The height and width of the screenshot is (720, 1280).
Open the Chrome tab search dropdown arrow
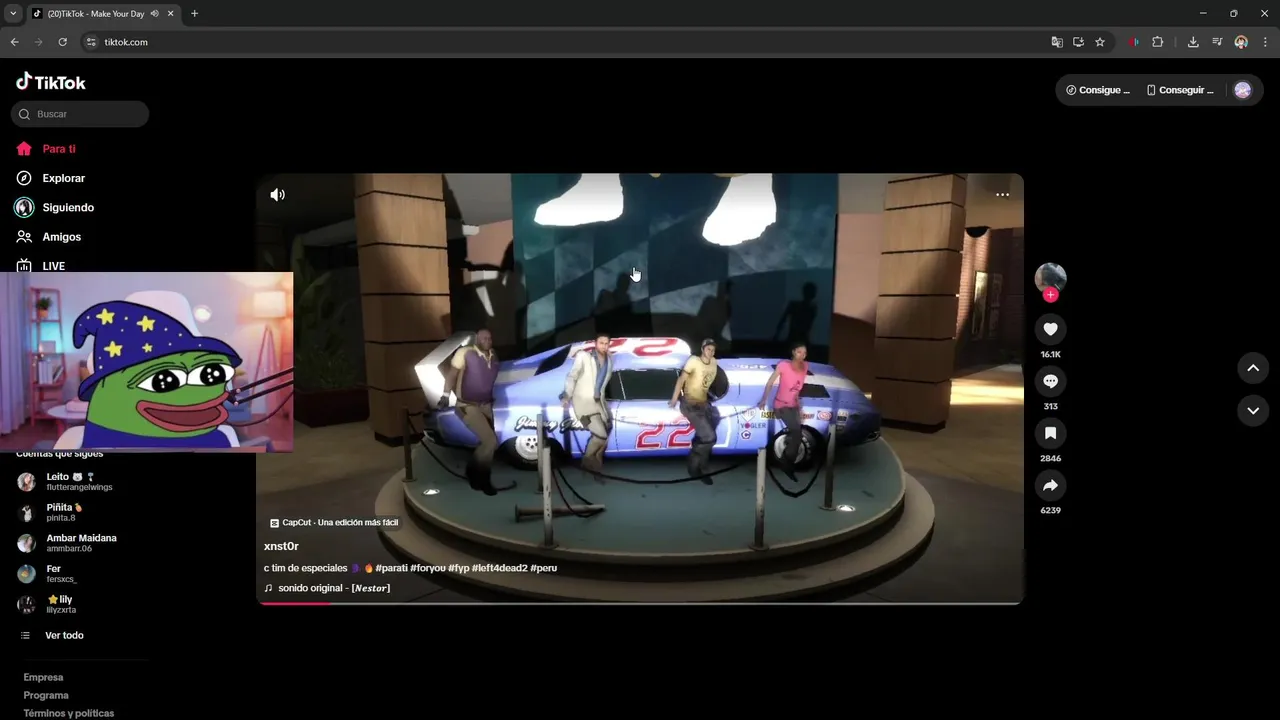(13, 13)
